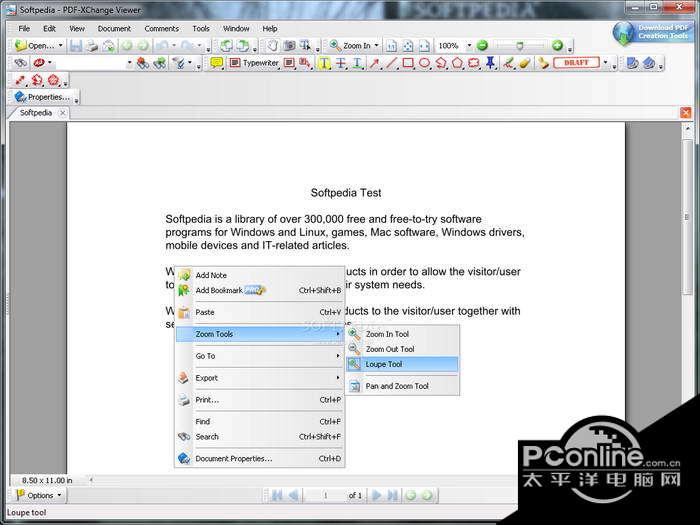Select the Line drawing tool
Screen dimensions: 700x525
coord(391,63)
